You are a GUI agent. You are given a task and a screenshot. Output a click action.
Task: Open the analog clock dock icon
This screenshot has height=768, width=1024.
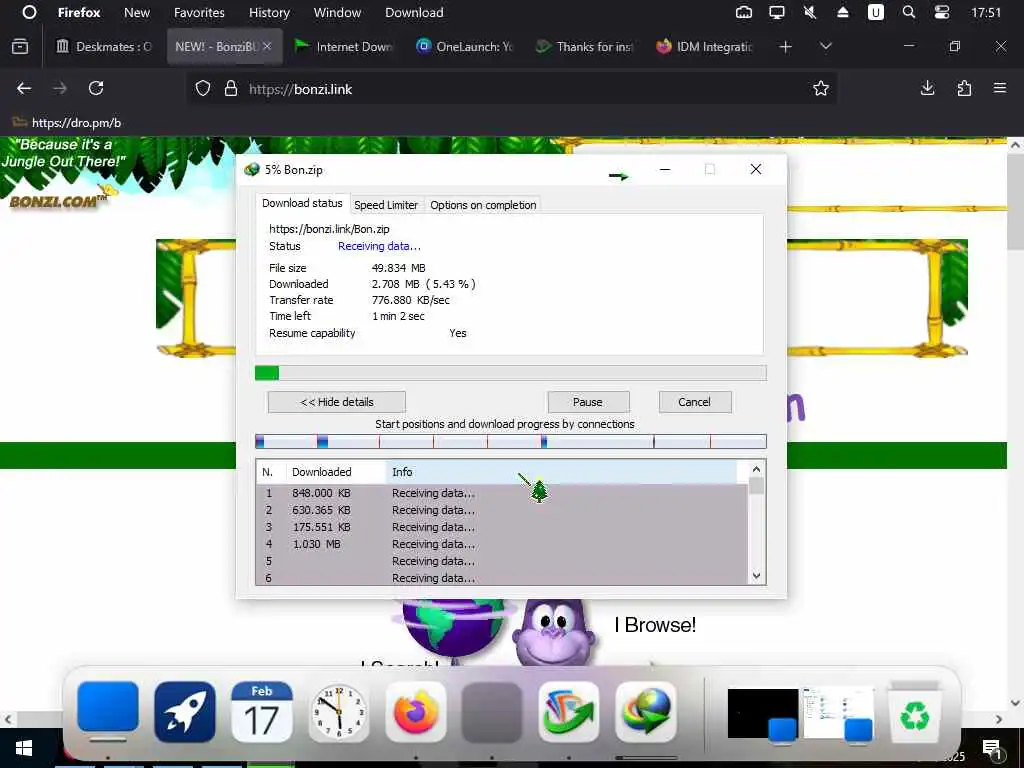(x=338, y=712)
